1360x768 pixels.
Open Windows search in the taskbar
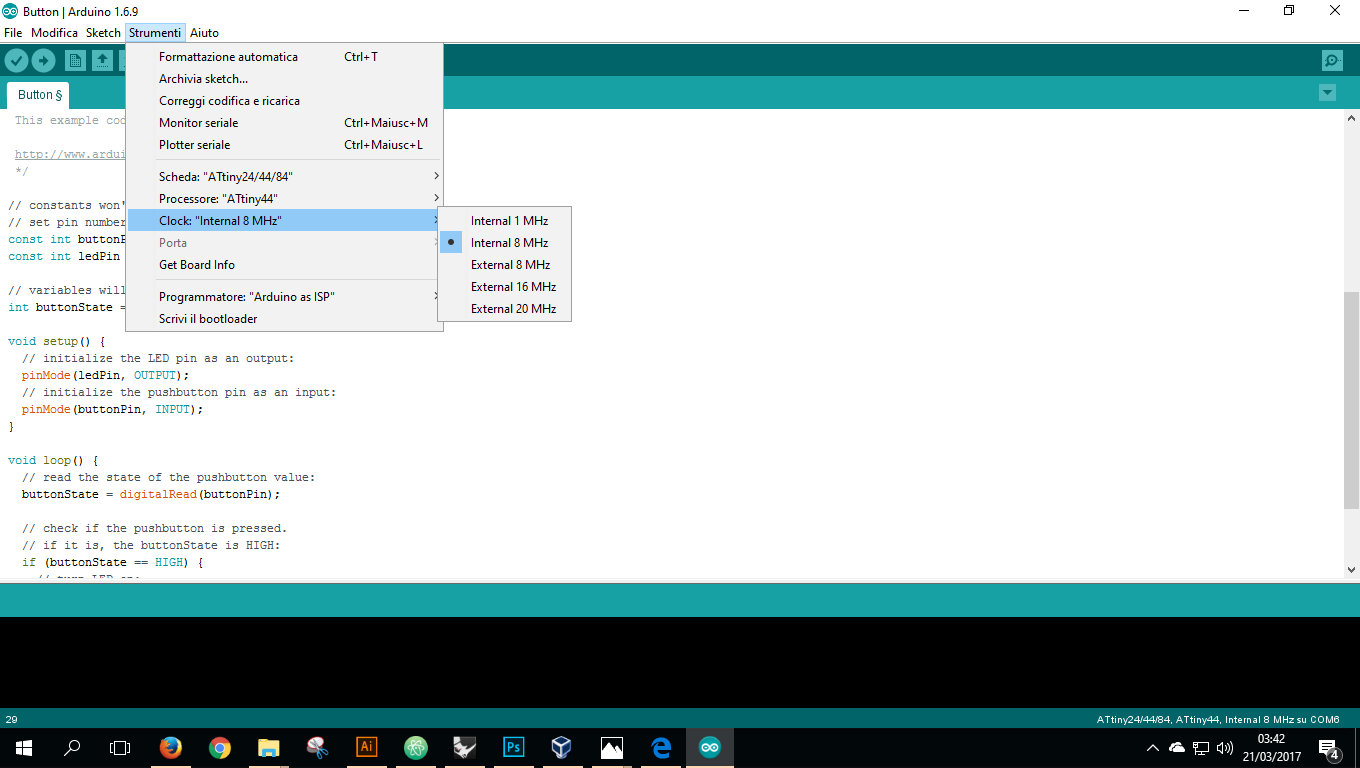click(x=72, y=747)
